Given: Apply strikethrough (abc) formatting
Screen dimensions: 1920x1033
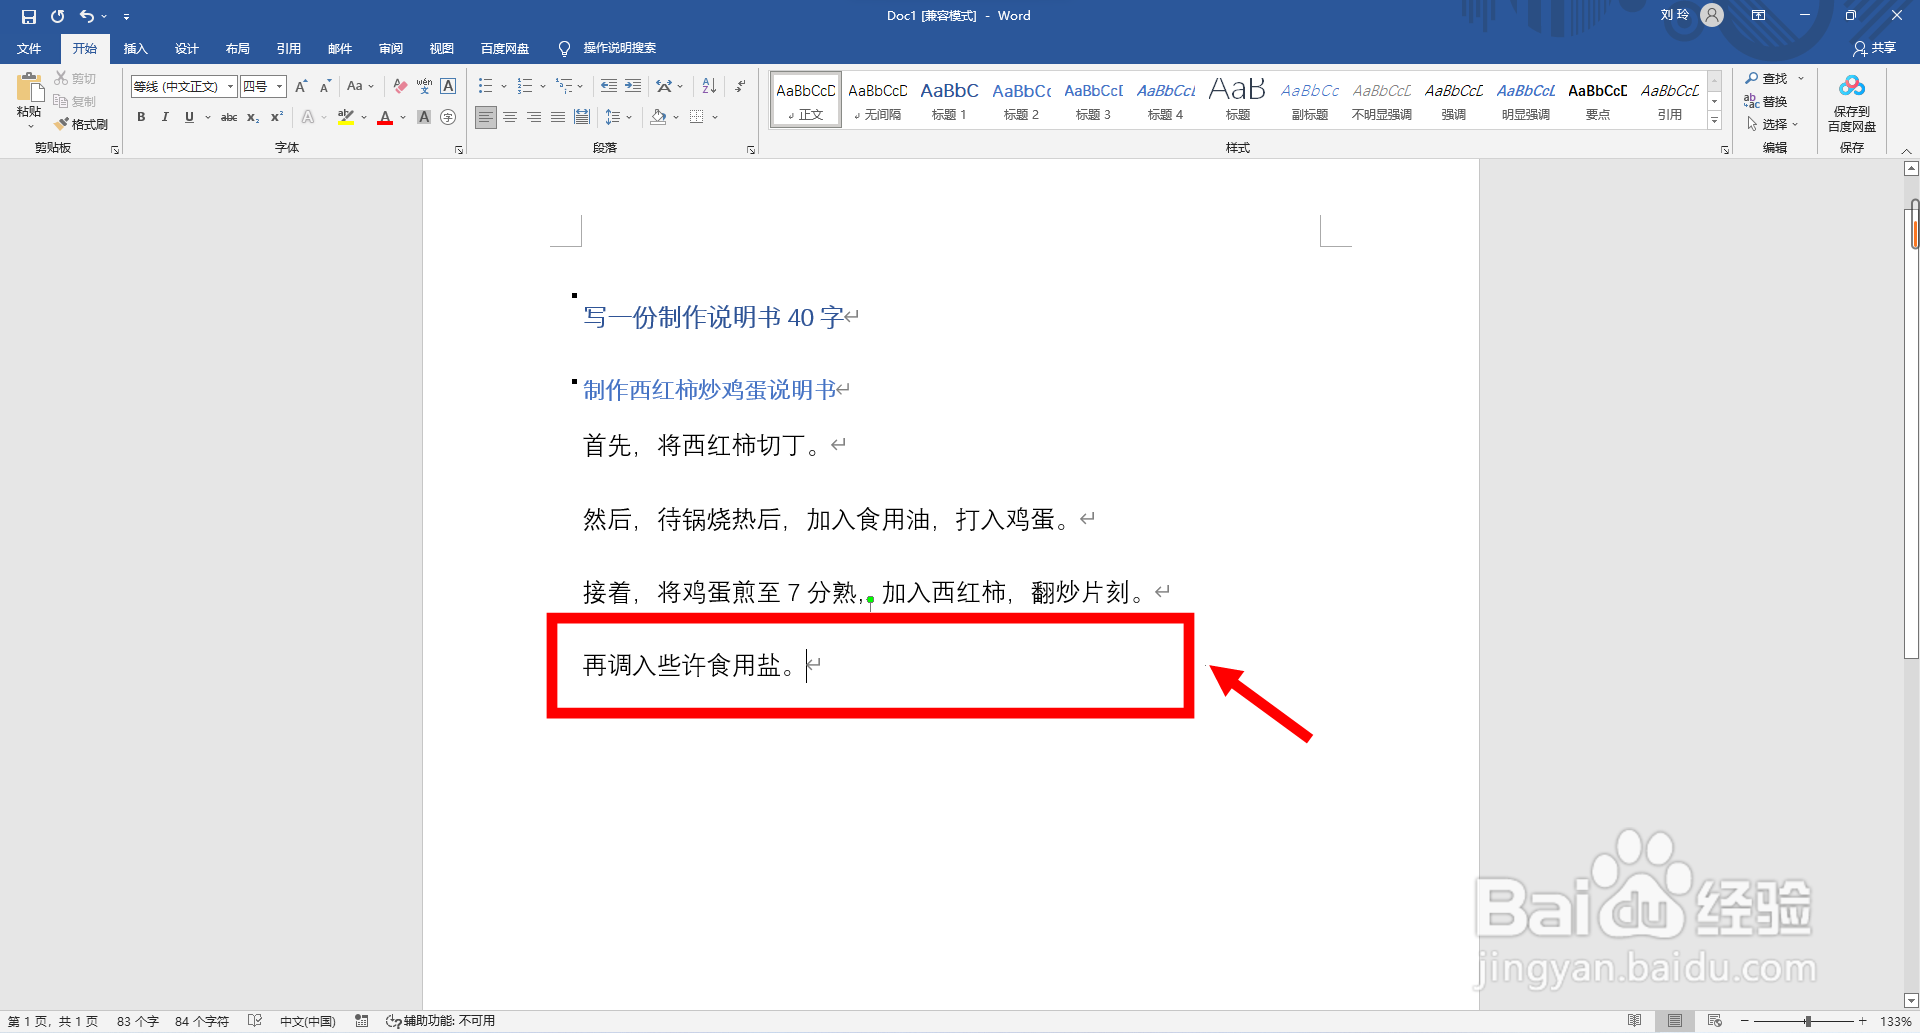Looking at the screenshot, I should tap(229, 117).
